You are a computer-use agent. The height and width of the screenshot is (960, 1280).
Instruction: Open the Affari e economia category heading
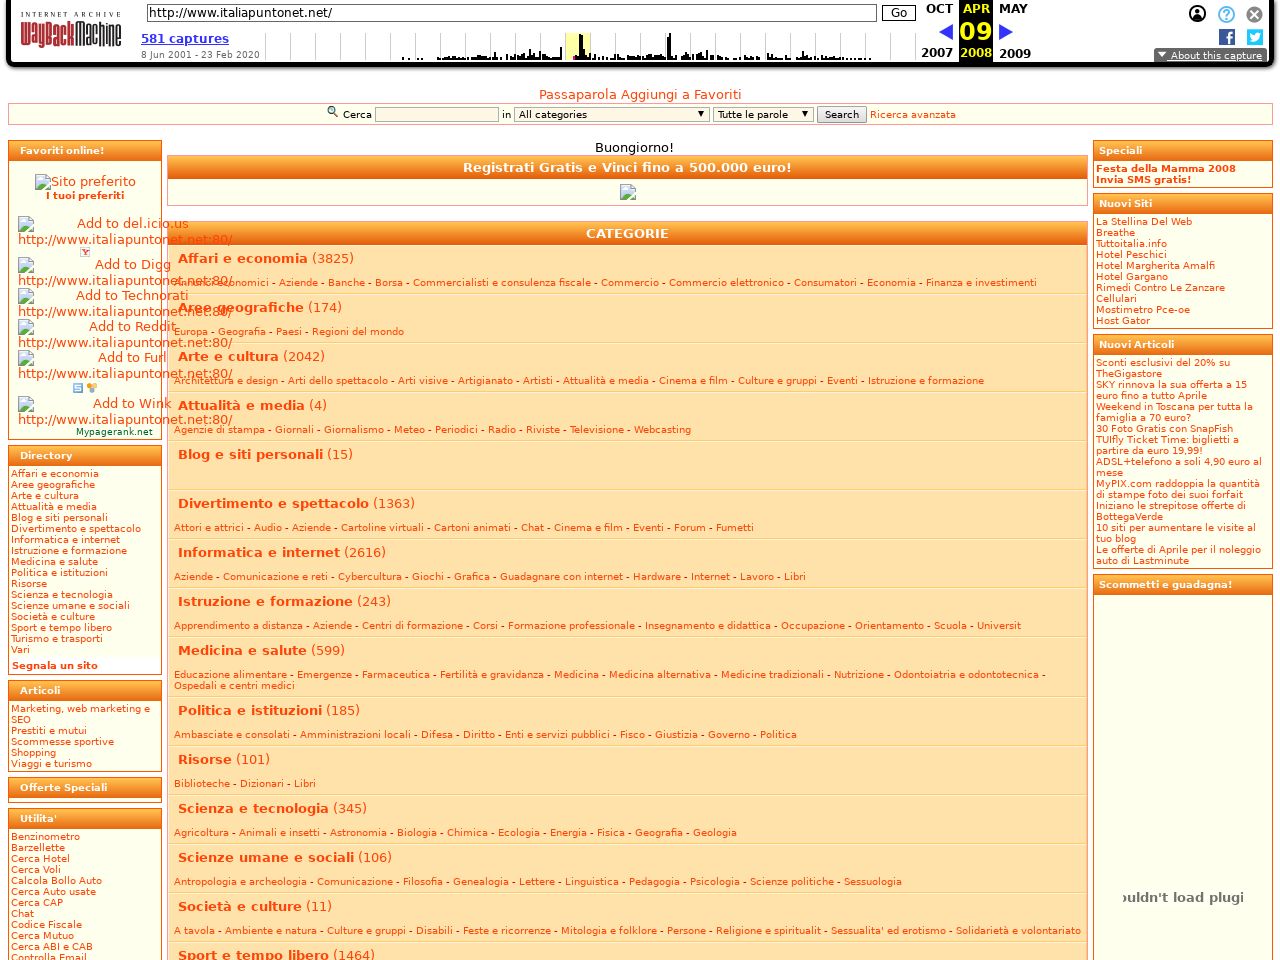[x=242, y=259]
